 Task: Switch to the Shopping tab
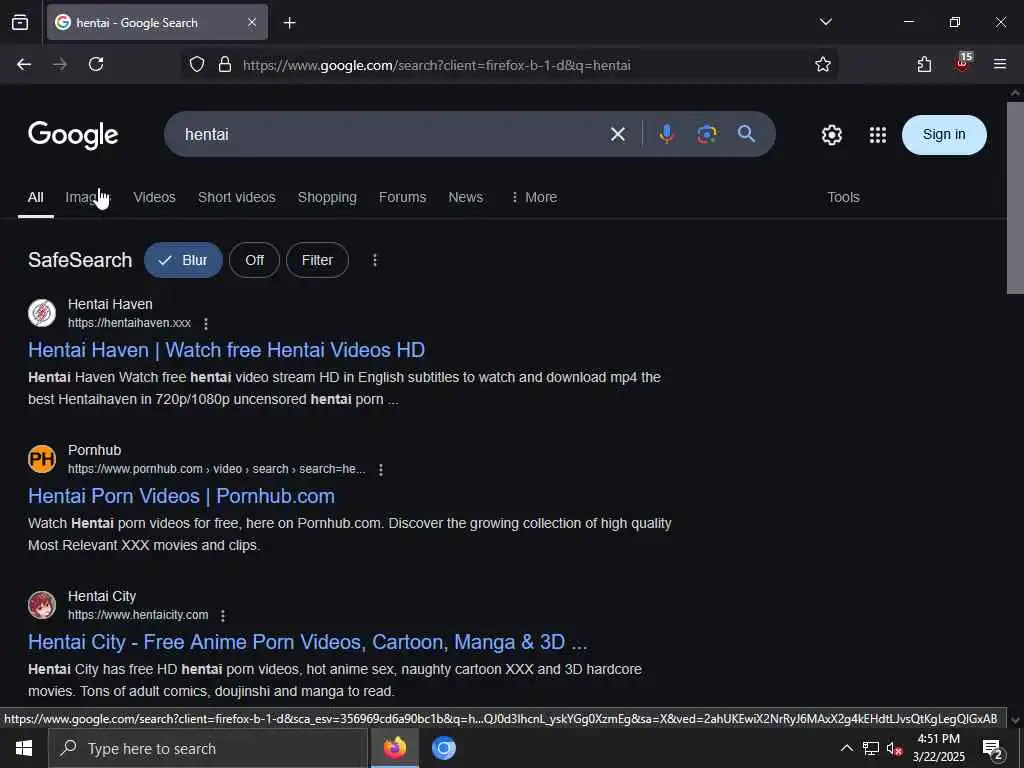point(327,197)
